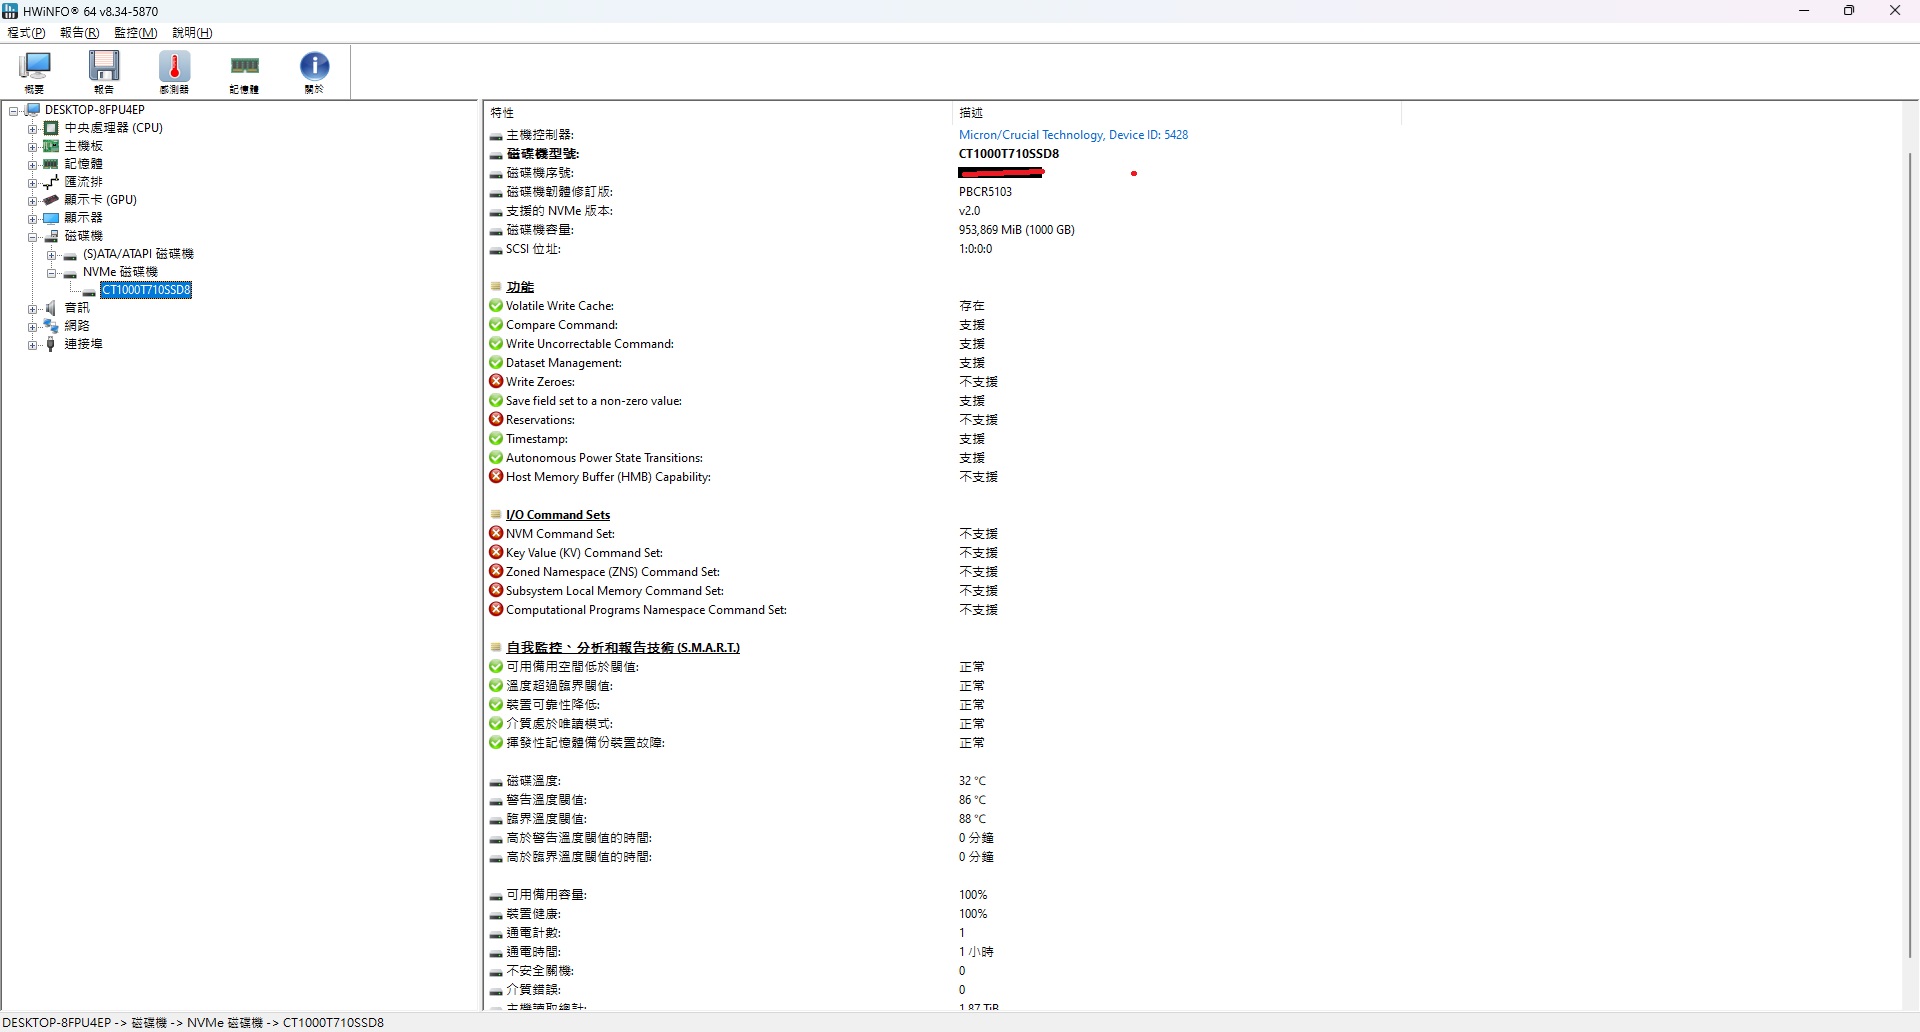Click the 報告 floppy disk toolbar icon

104,70
